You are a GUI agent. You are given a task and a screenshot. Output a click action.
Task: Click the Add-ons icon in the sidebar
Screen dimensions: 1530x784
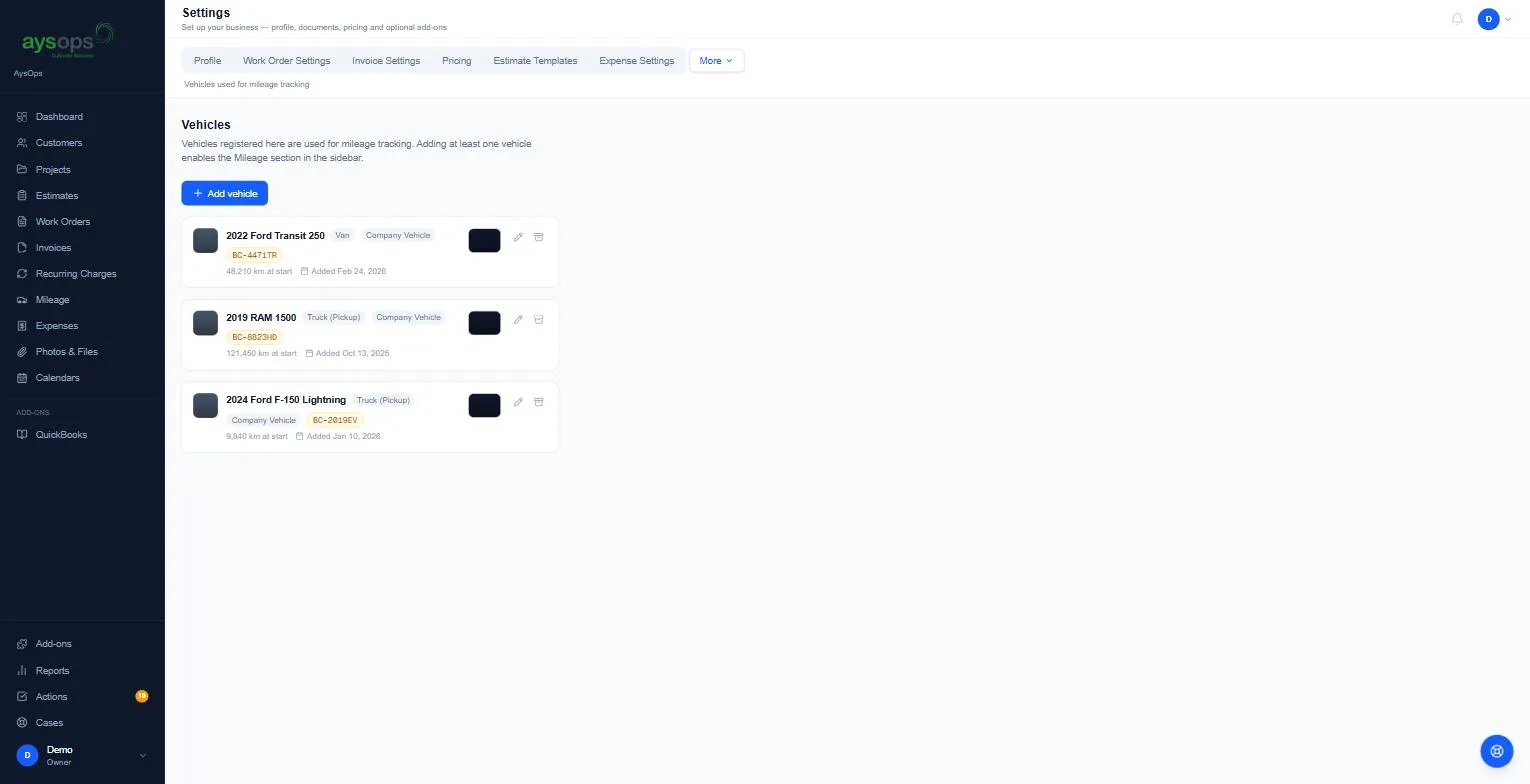click(22, 644)
